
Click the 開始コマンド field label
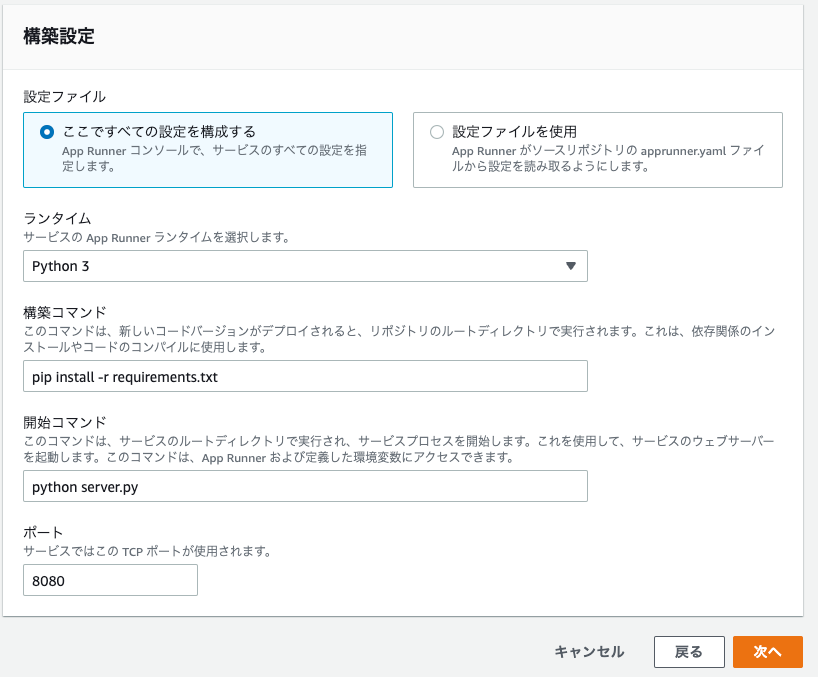pyautogui.click(x=65, y=422)
